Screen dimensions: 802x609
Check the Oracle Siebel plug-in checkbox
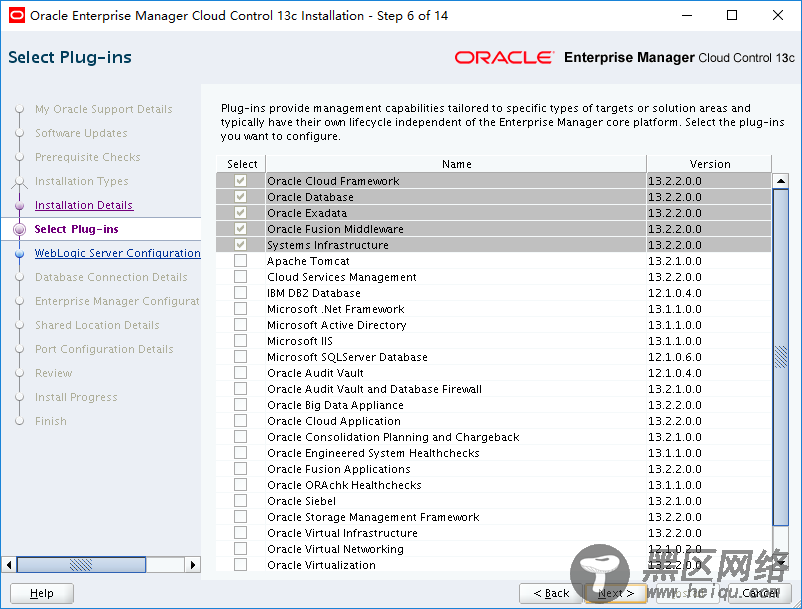[240, 501]
